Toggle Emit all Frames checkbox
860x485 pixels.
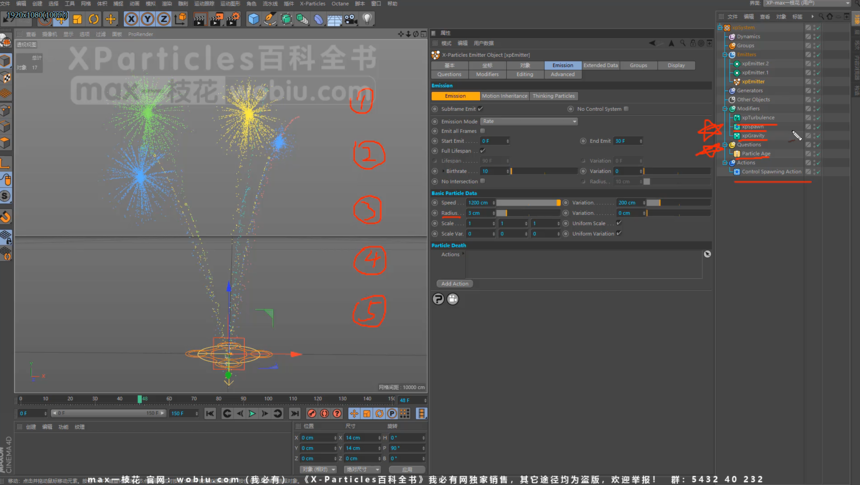click(x=483, y=131)
